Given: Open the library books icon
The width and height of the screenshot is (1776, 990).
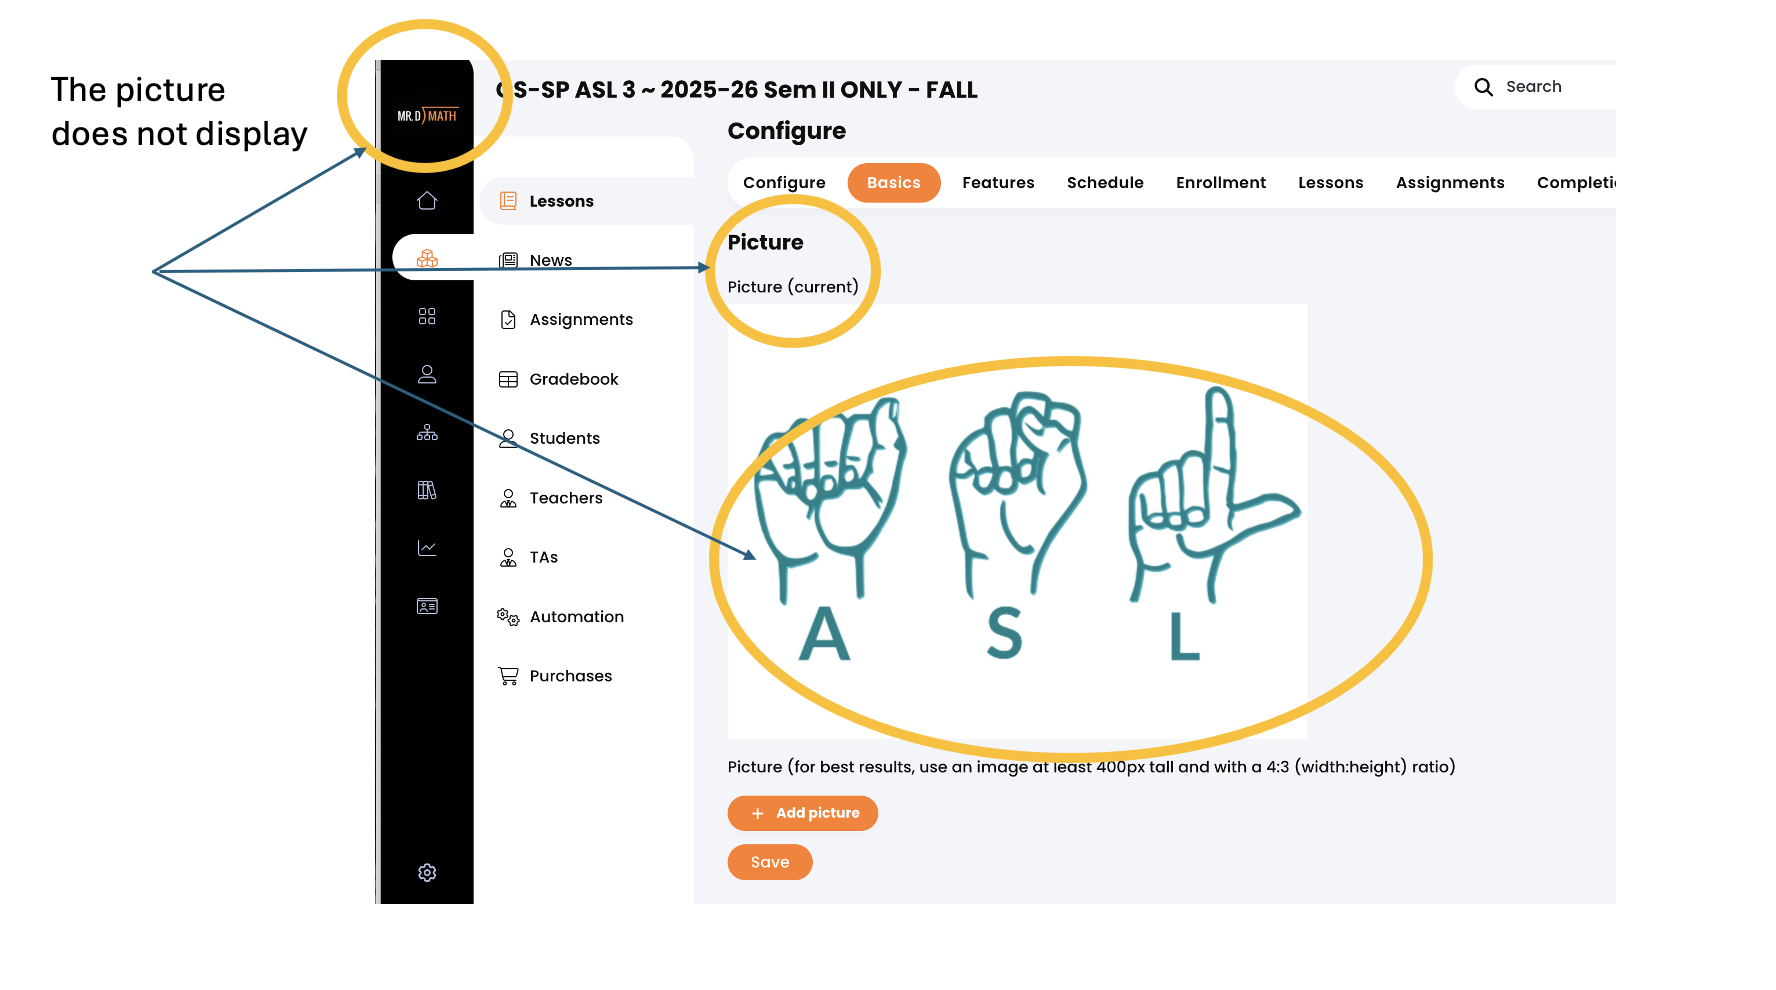Looking at the screenshot, I should coord(427,490).
